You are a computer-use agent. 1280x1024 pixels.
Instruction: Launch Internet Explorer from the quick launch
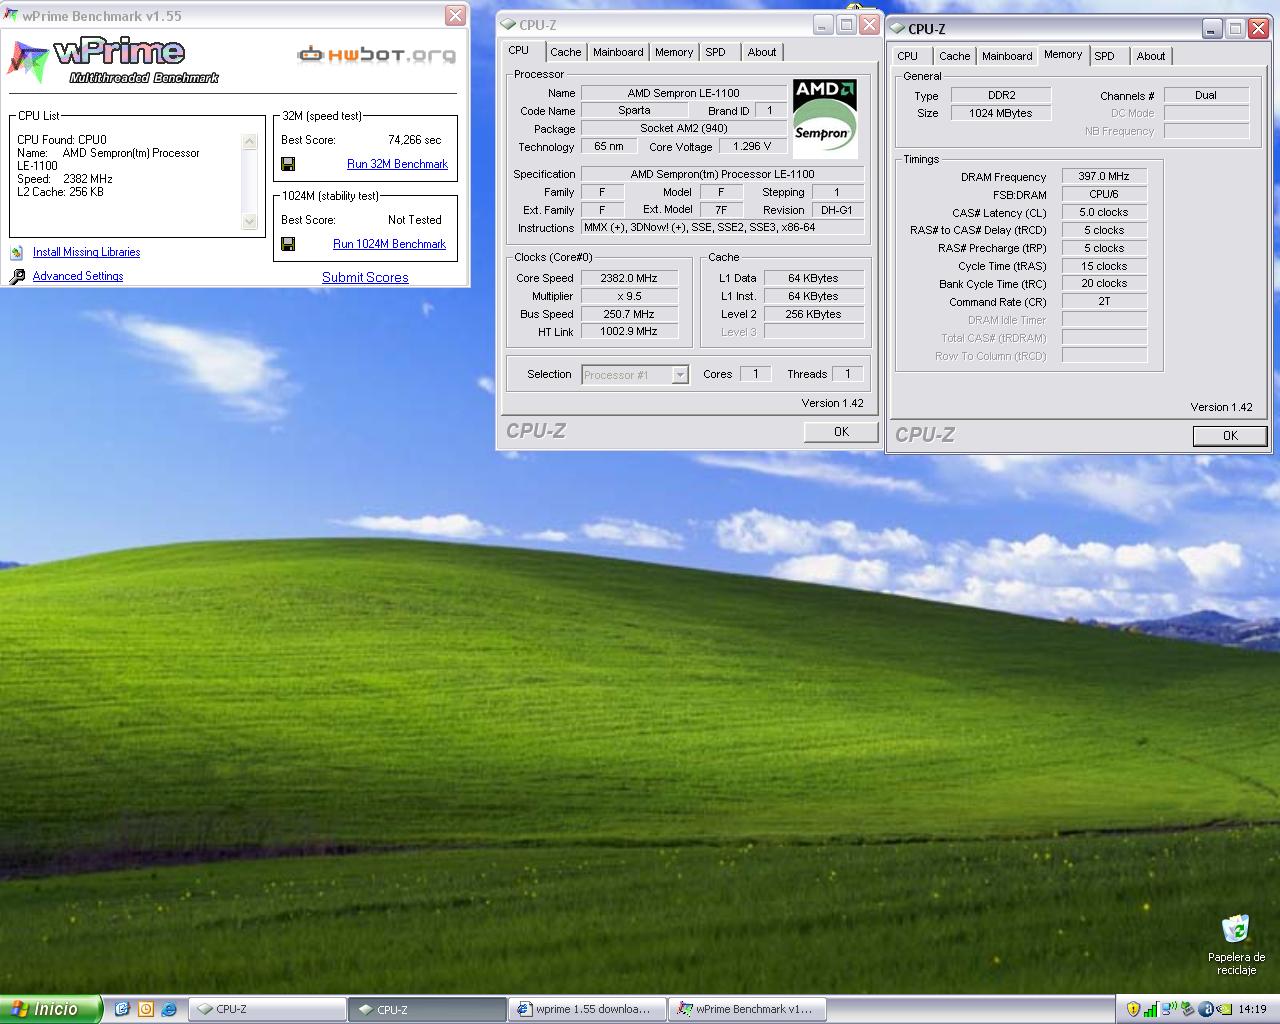tap(169, 1009)
